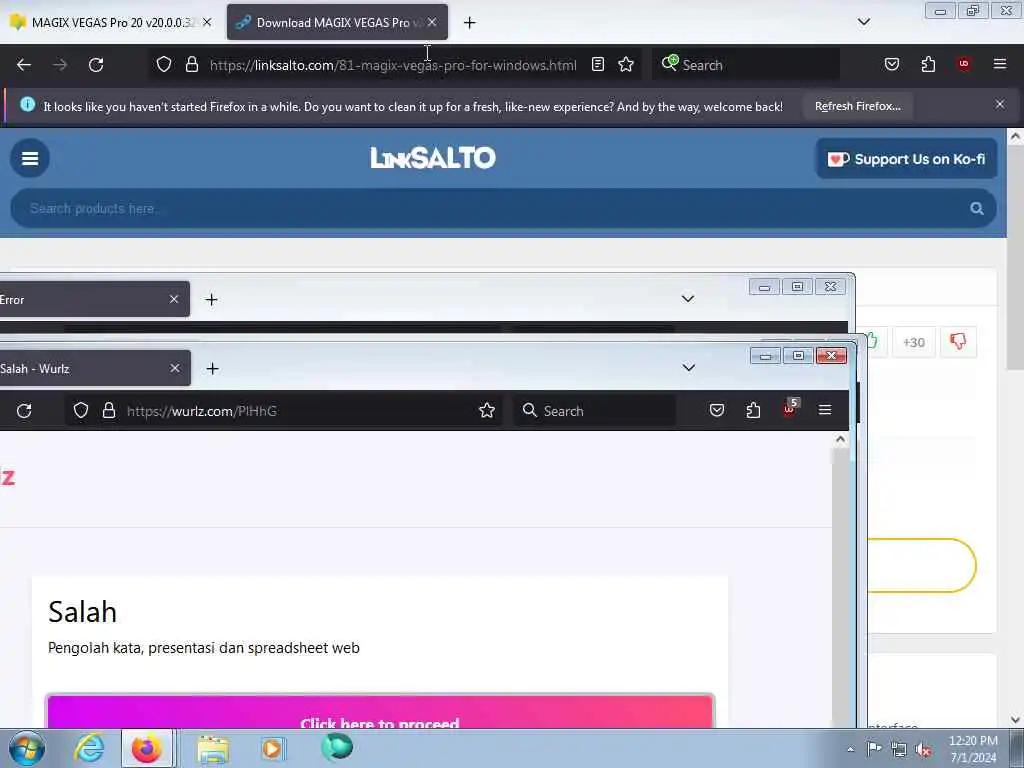Open extensions puzzle icon in main window
Image resolution: width=1024 pixels, height=768 pixels.
928,64
